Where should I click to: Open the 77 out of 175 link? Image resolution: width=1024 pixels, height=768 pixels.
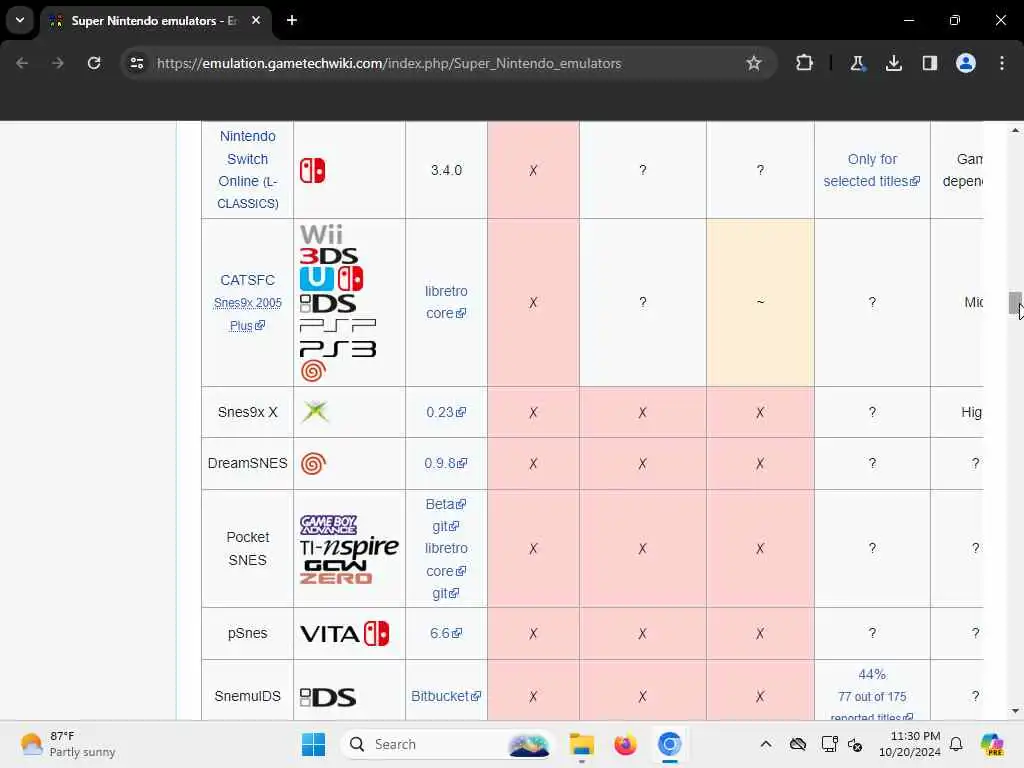click(x=872, y=697)
